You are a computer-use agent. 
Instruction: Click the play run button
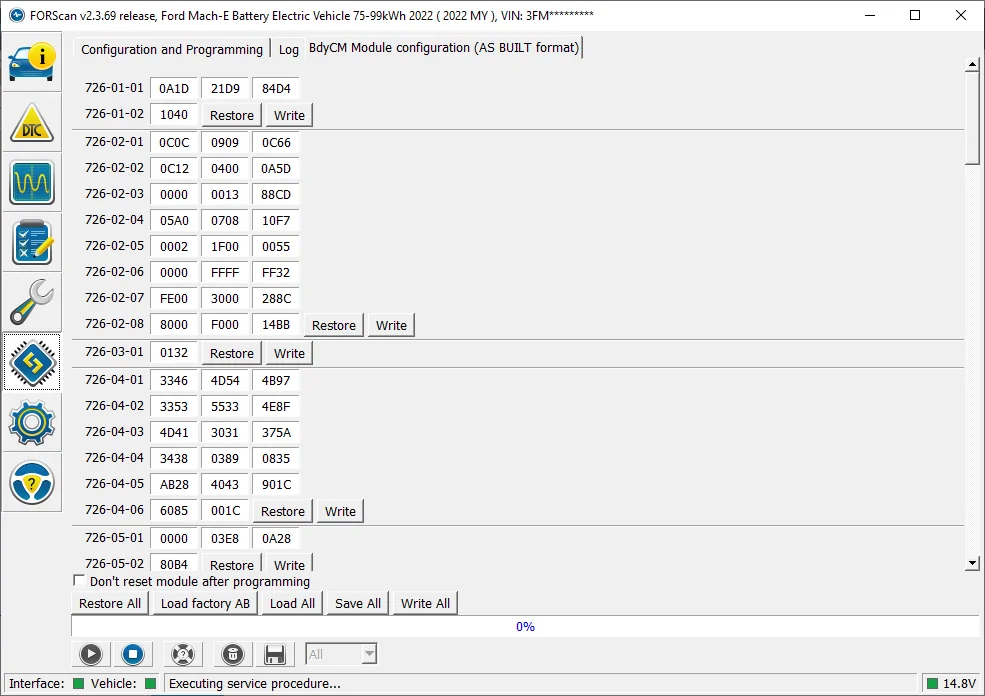click(91, 655)
